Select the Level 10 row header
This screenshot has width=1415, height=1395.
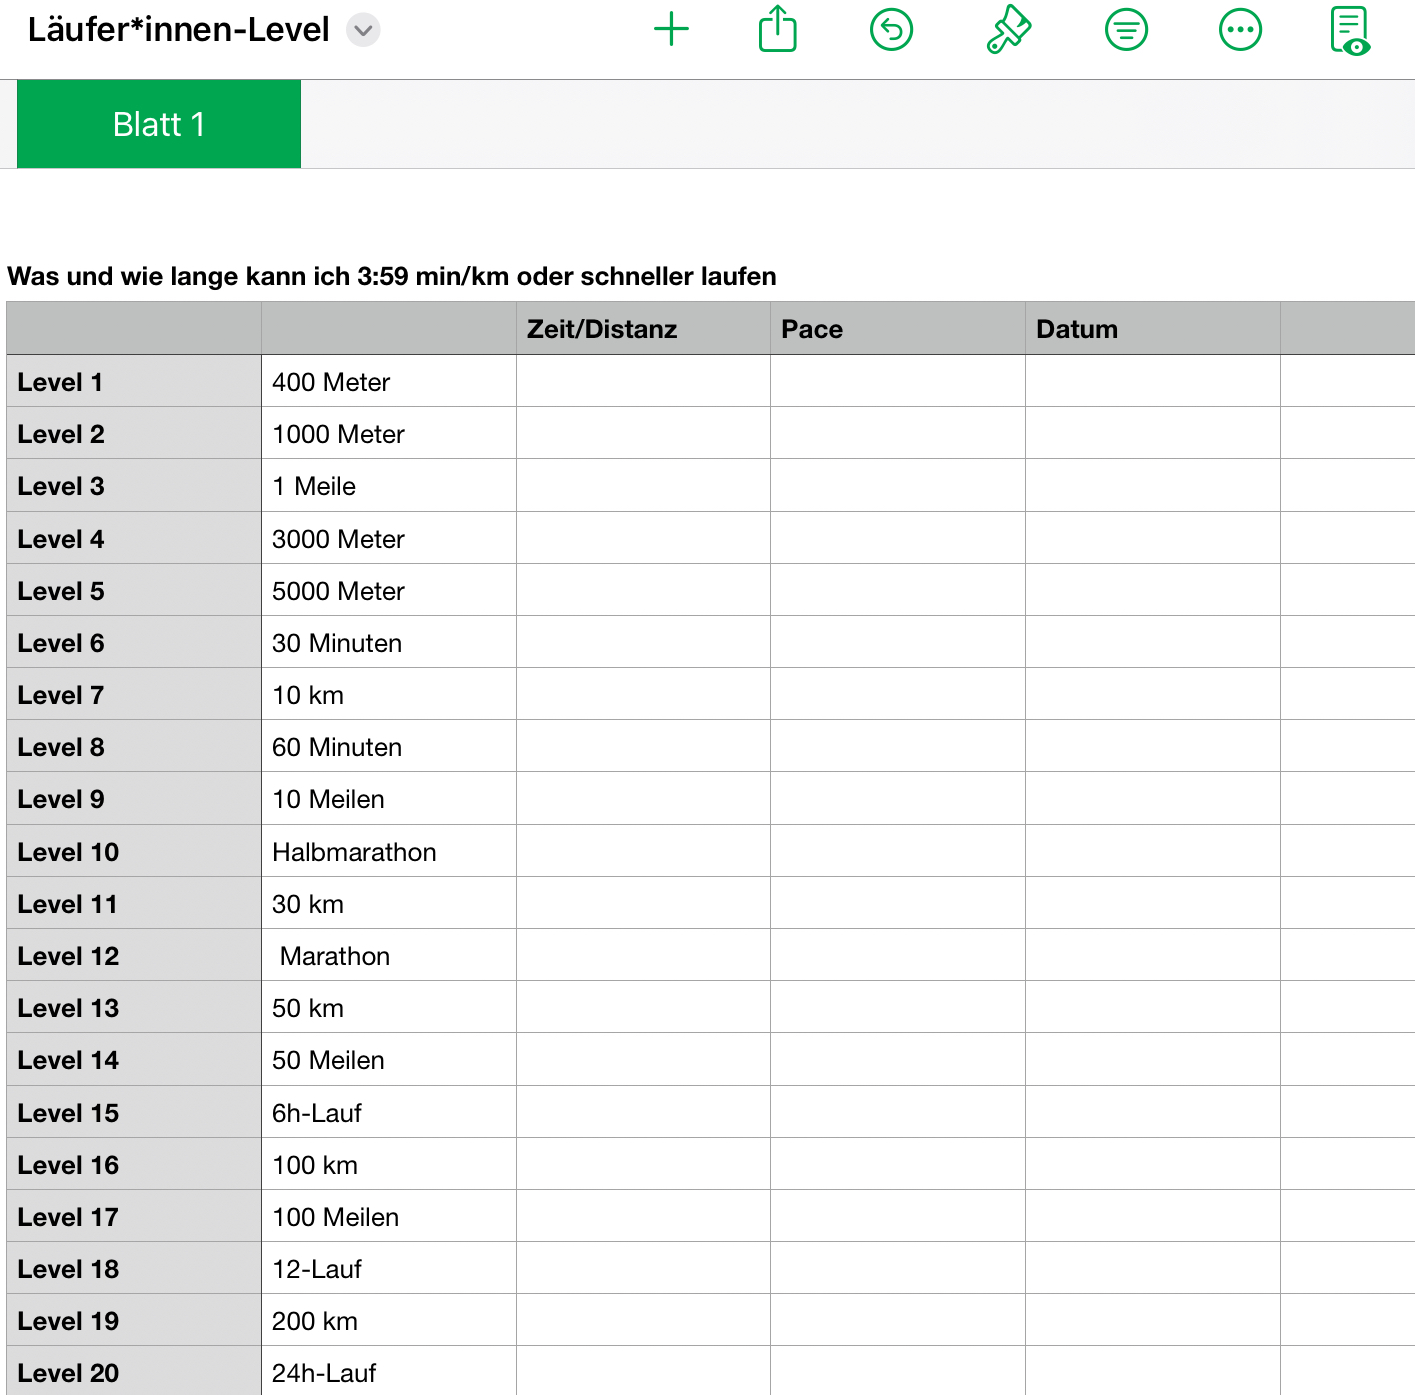(x=134, y=851)
